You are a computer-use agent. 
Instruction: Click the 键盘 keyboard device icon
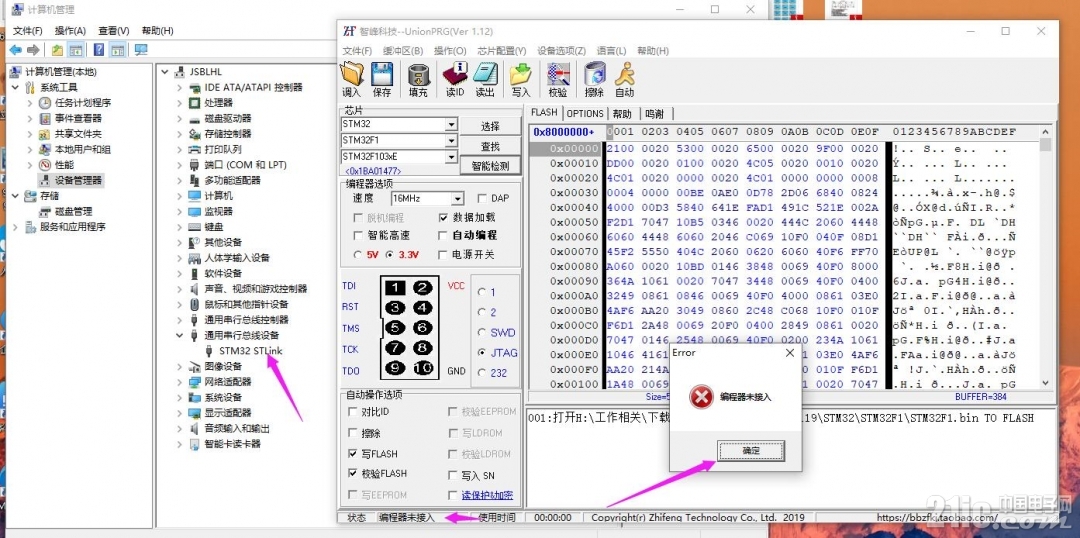click(x=195, y=227)
